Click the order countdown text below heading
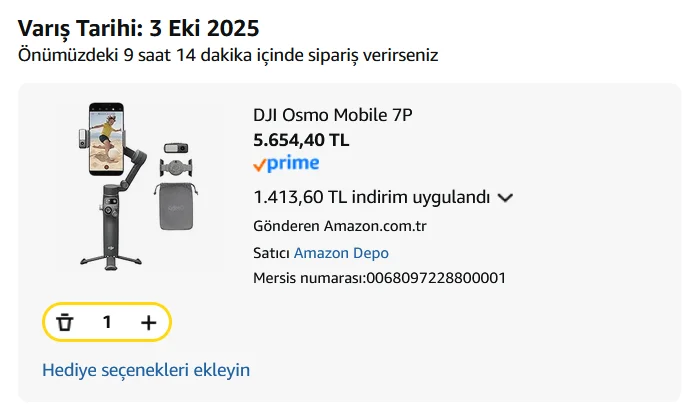 (228, 54)
